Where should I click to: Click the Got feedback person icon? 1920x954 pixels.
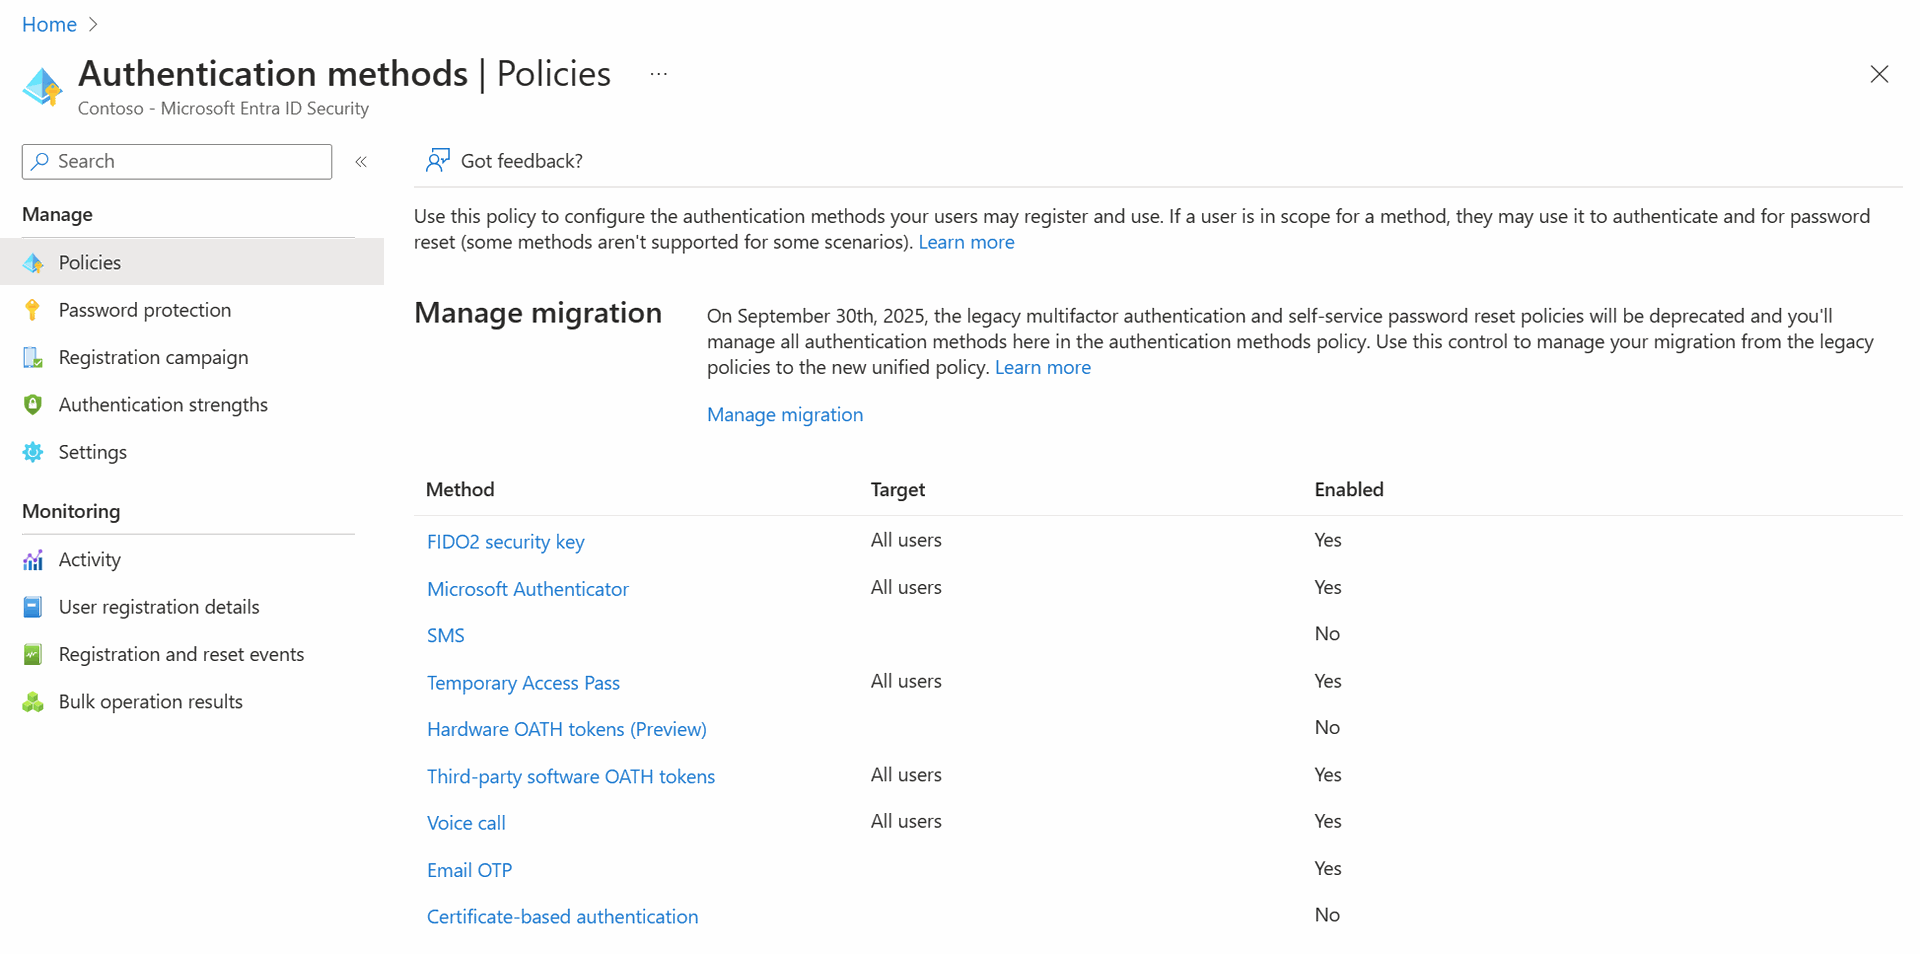click(x=437, y=161)
